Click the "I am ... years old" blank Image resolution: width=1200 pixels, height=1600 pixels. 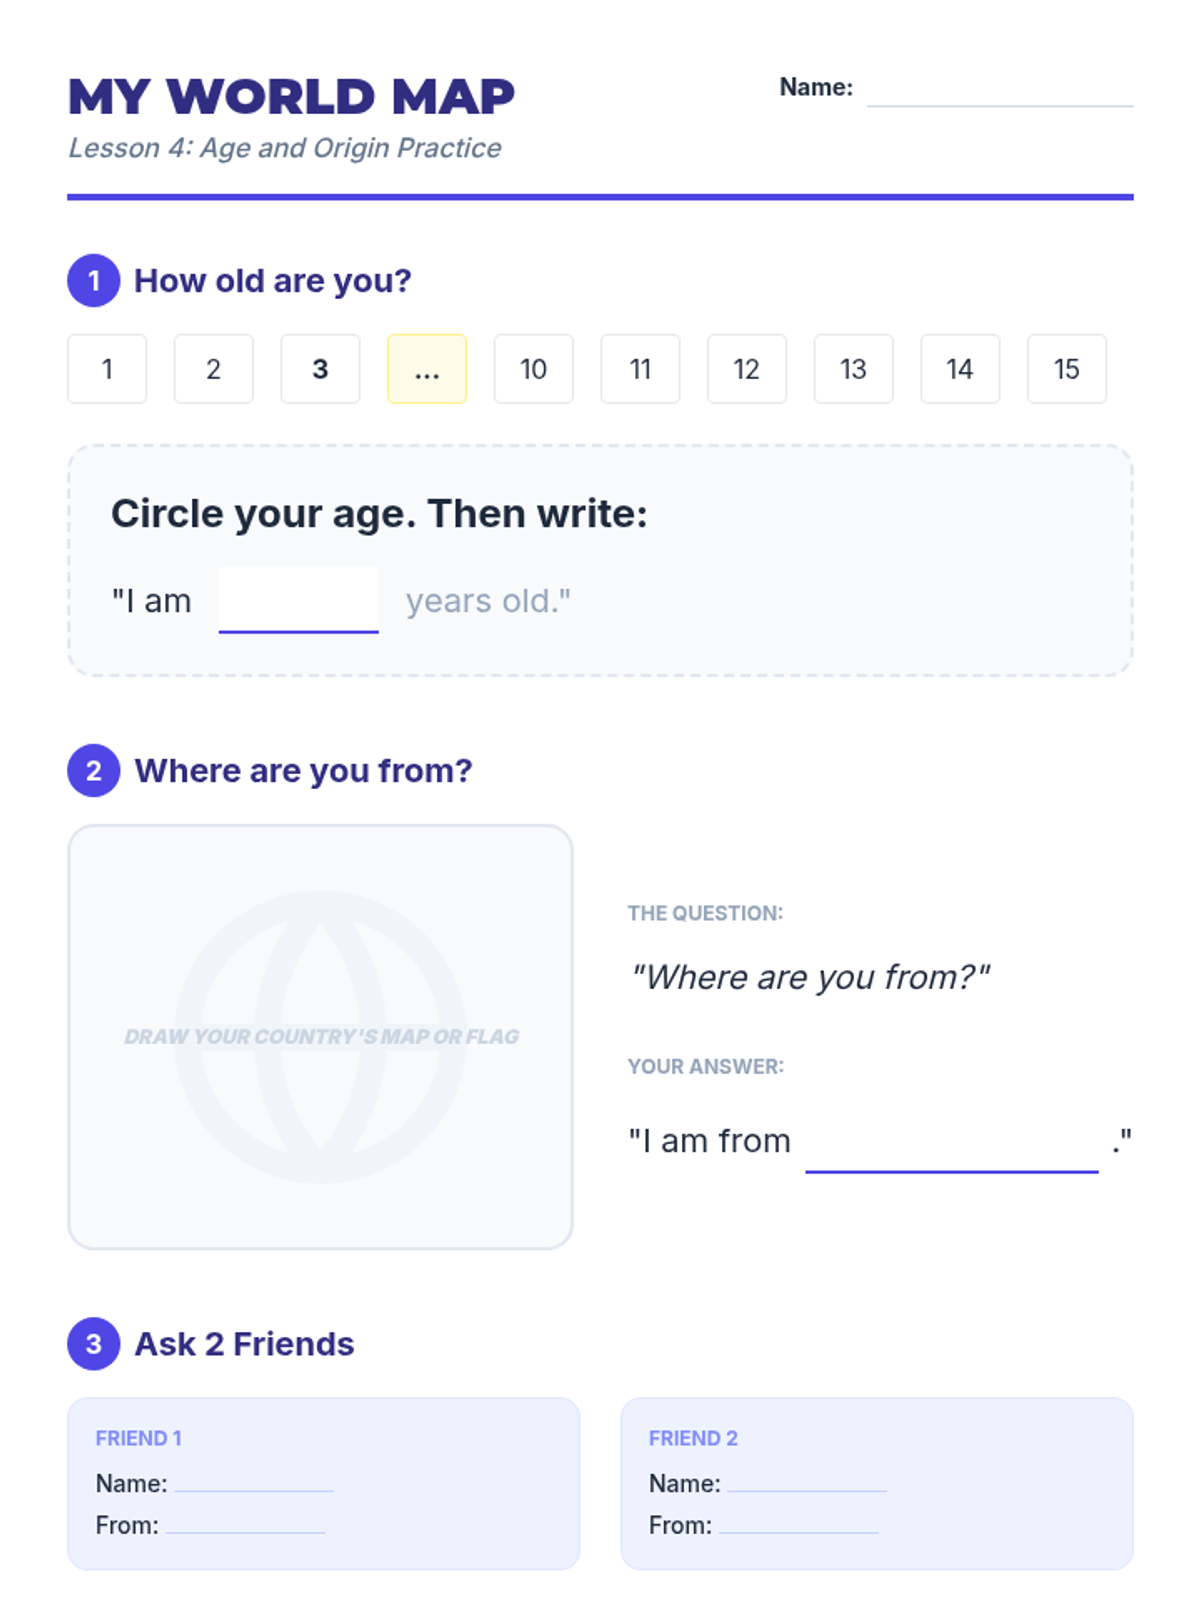click(299, 600)
